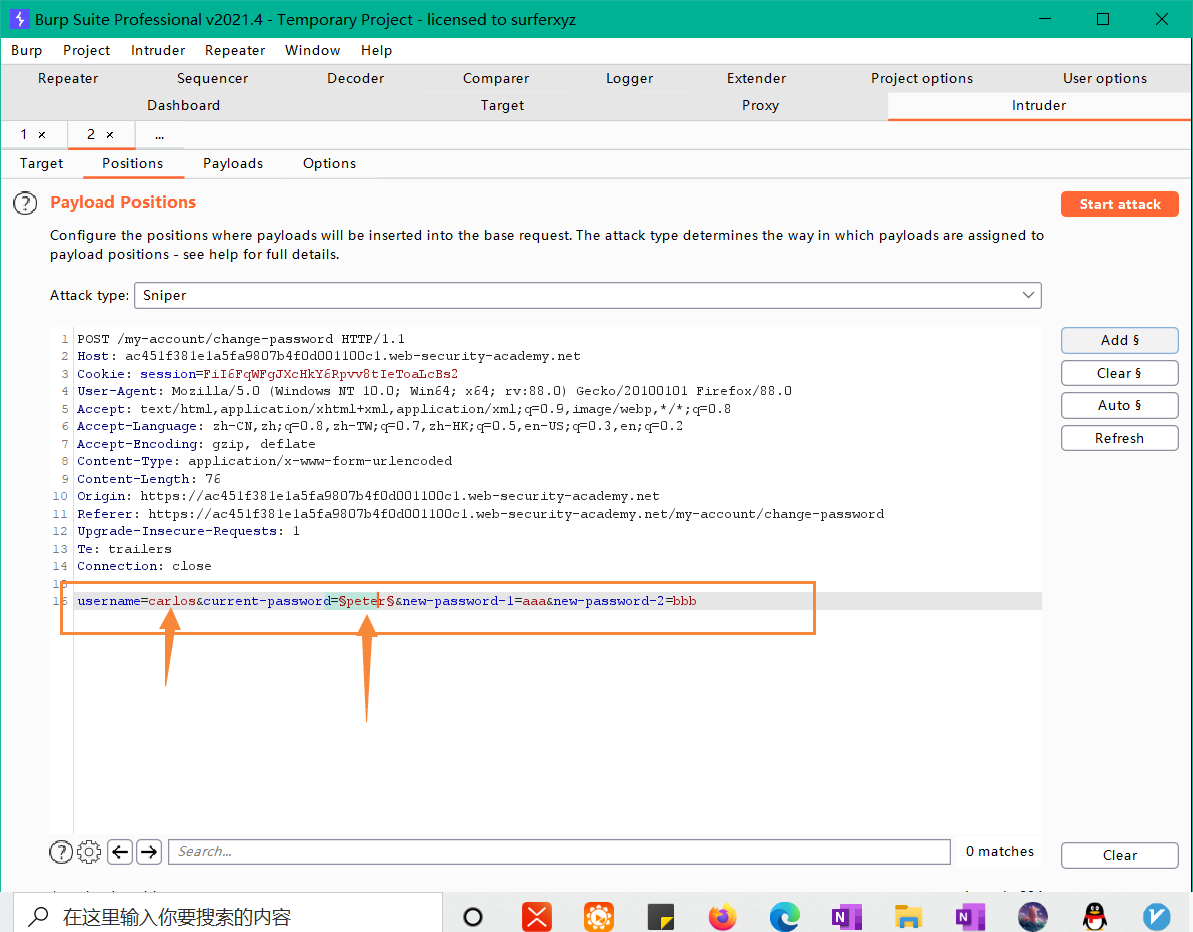Open the Window menu
Image resolution: width=1193 pixels, height=932 pixels.
313,50
